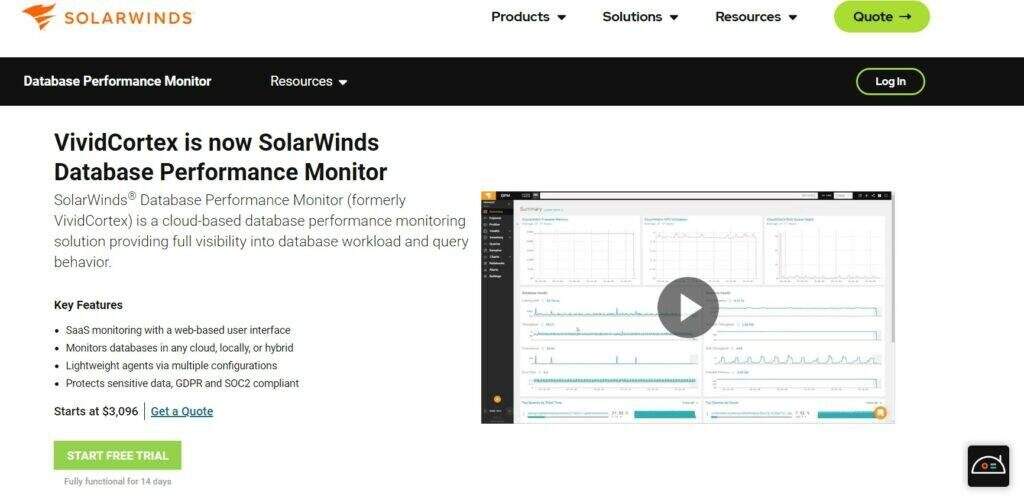Open the Products menu

[x=528, y=17]
